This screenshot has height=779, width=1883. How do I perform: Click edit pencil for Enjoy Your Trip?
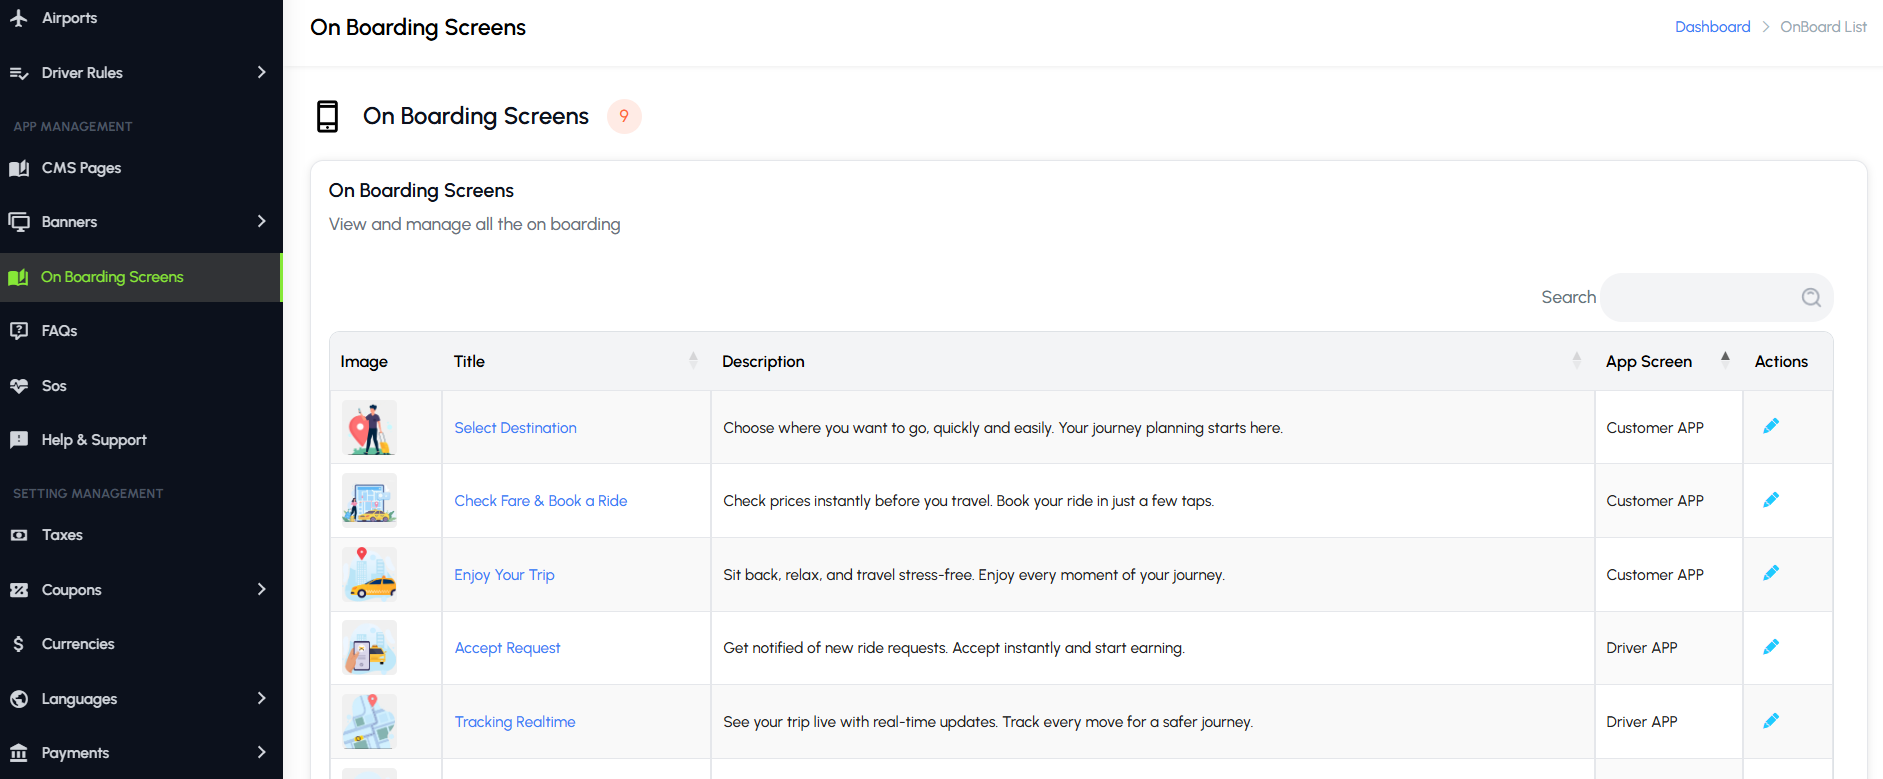point(1770,573)
